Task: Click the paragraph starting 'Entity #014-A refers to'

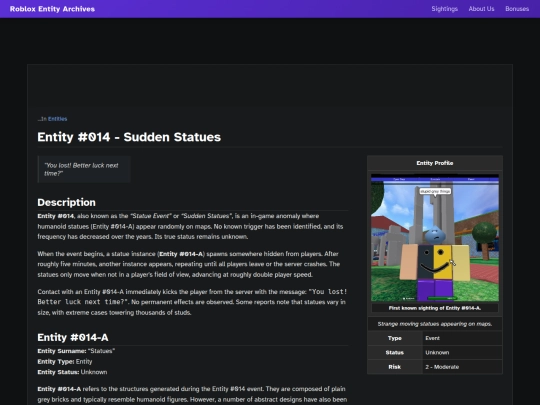Action: pyautogui.click(x=192, y=395)
